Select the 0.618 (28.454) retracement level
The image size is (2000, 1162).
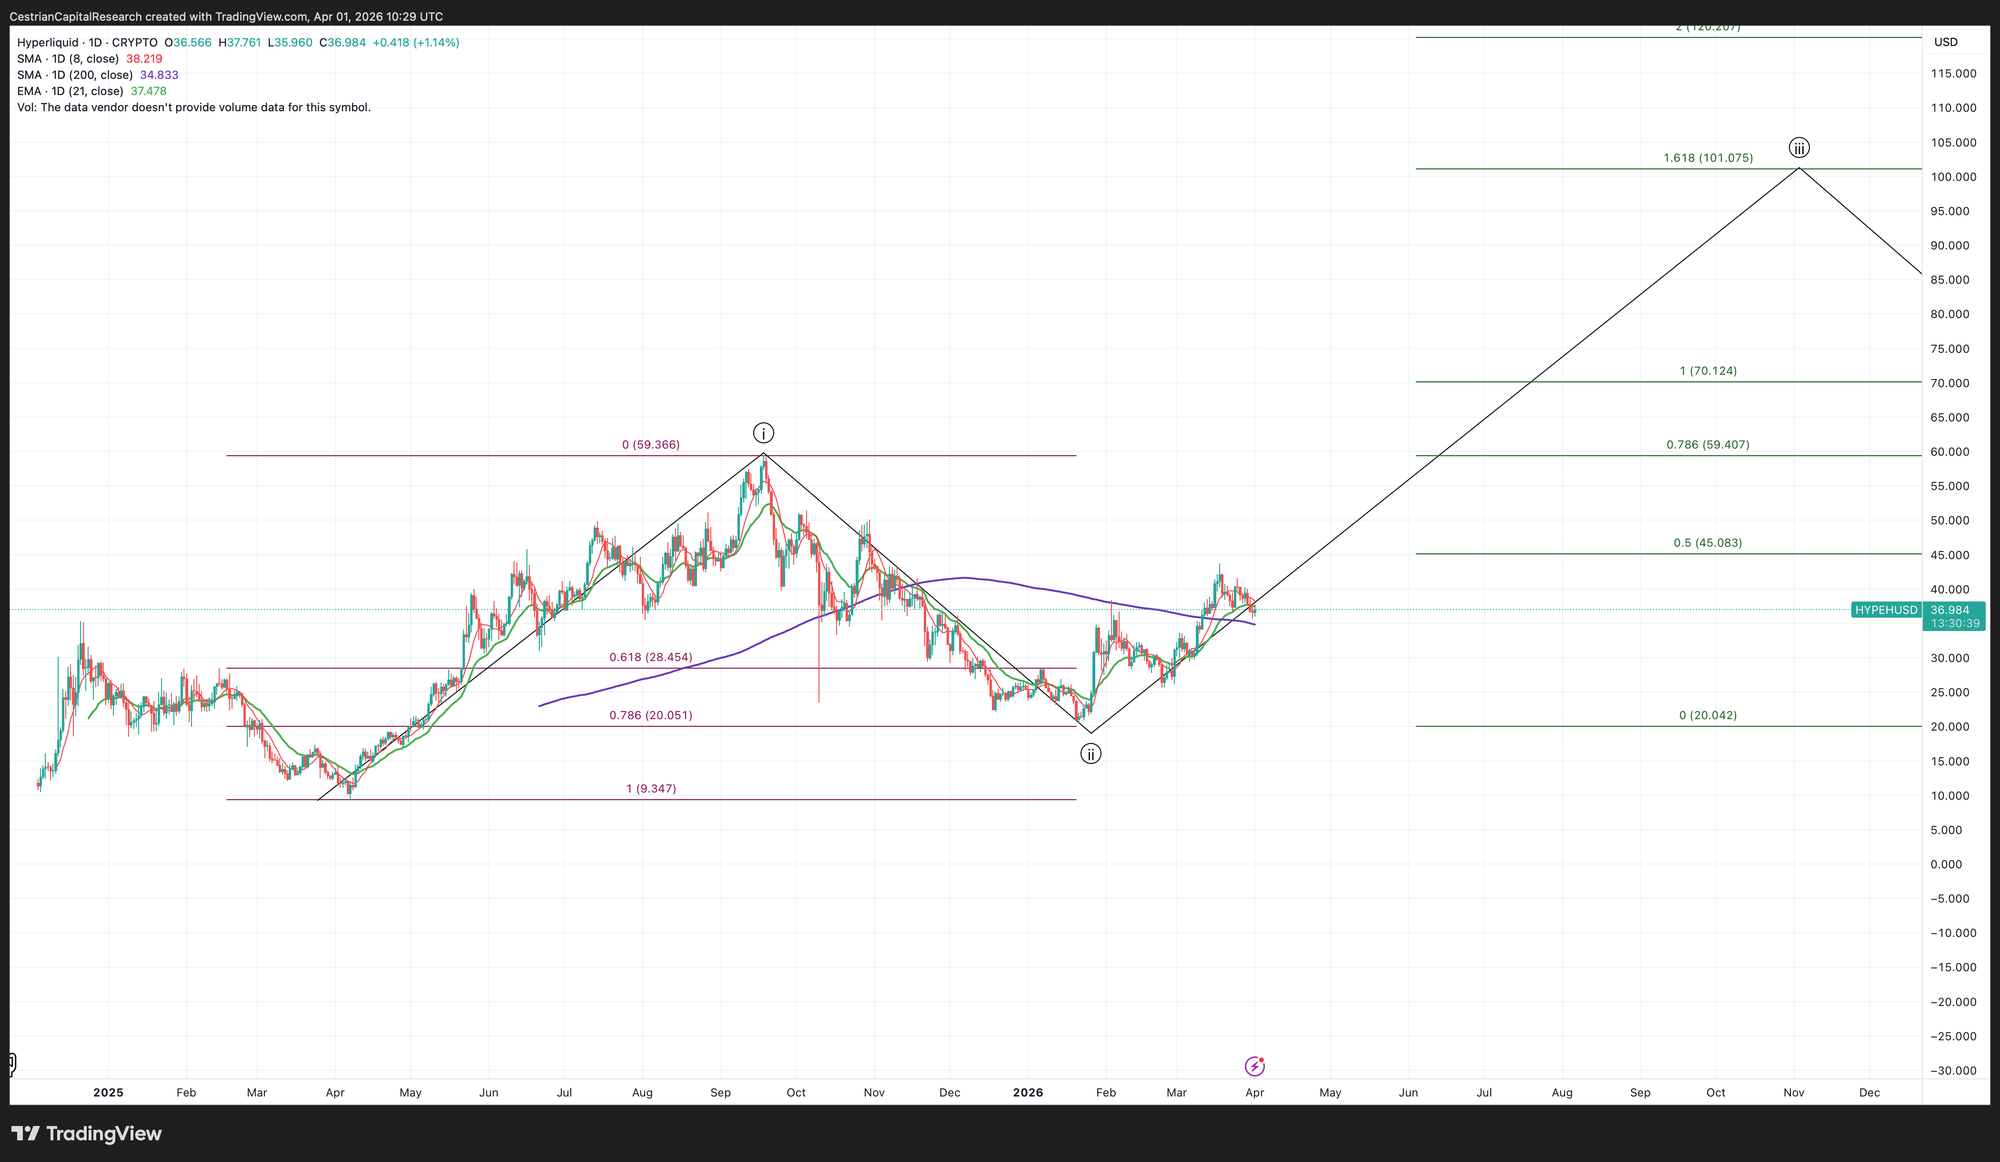(x=650, y=658)
